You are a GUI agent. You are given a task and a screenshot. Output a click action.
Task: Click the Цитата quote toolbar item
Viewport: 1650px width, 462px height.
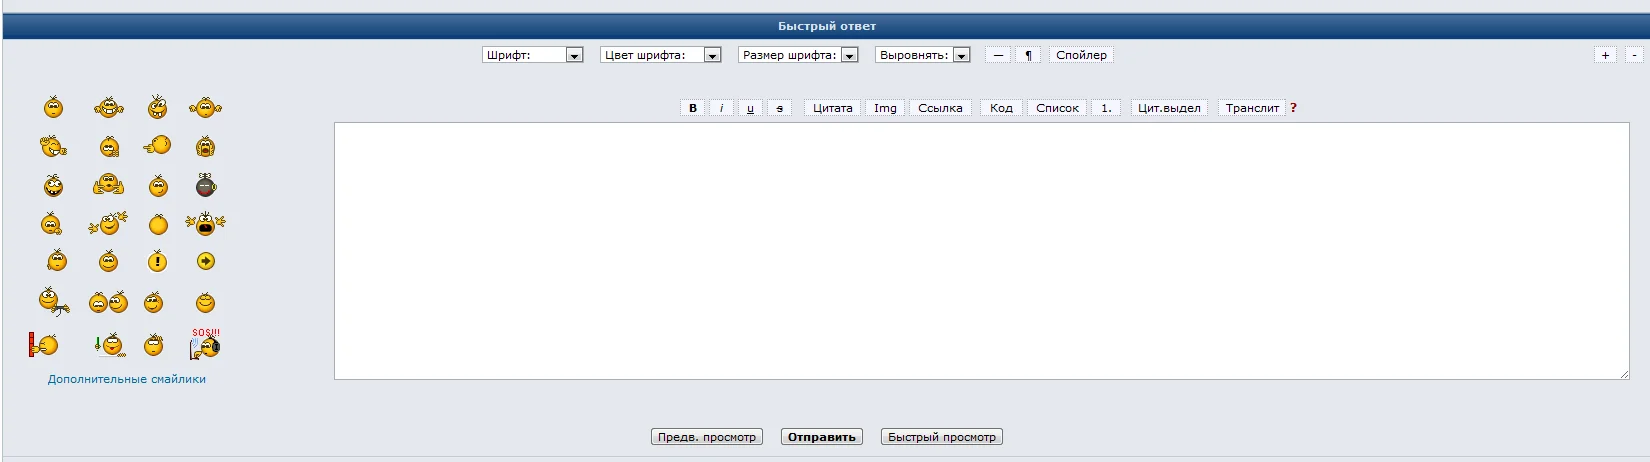click(832, 108)
